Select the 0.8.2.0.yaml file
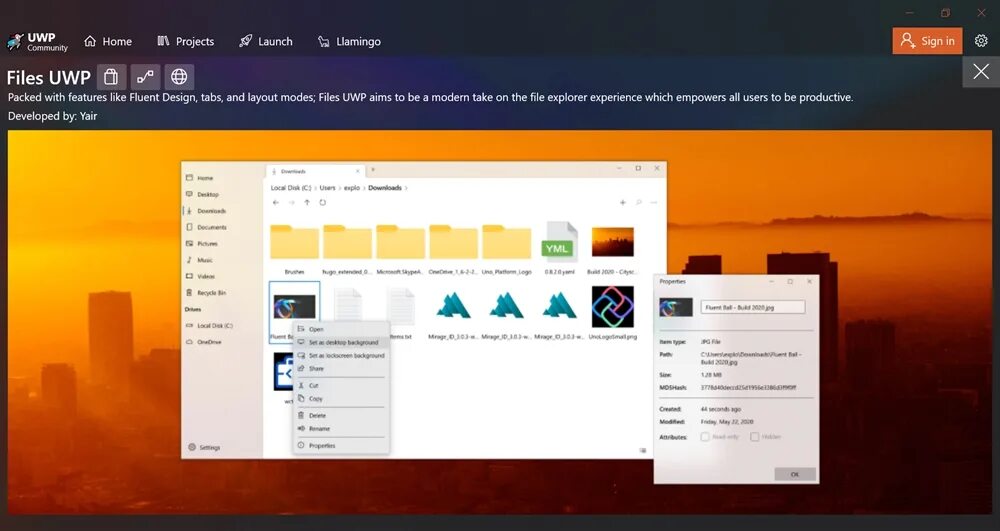The image size is (1000, 531). tap(559, 249)
